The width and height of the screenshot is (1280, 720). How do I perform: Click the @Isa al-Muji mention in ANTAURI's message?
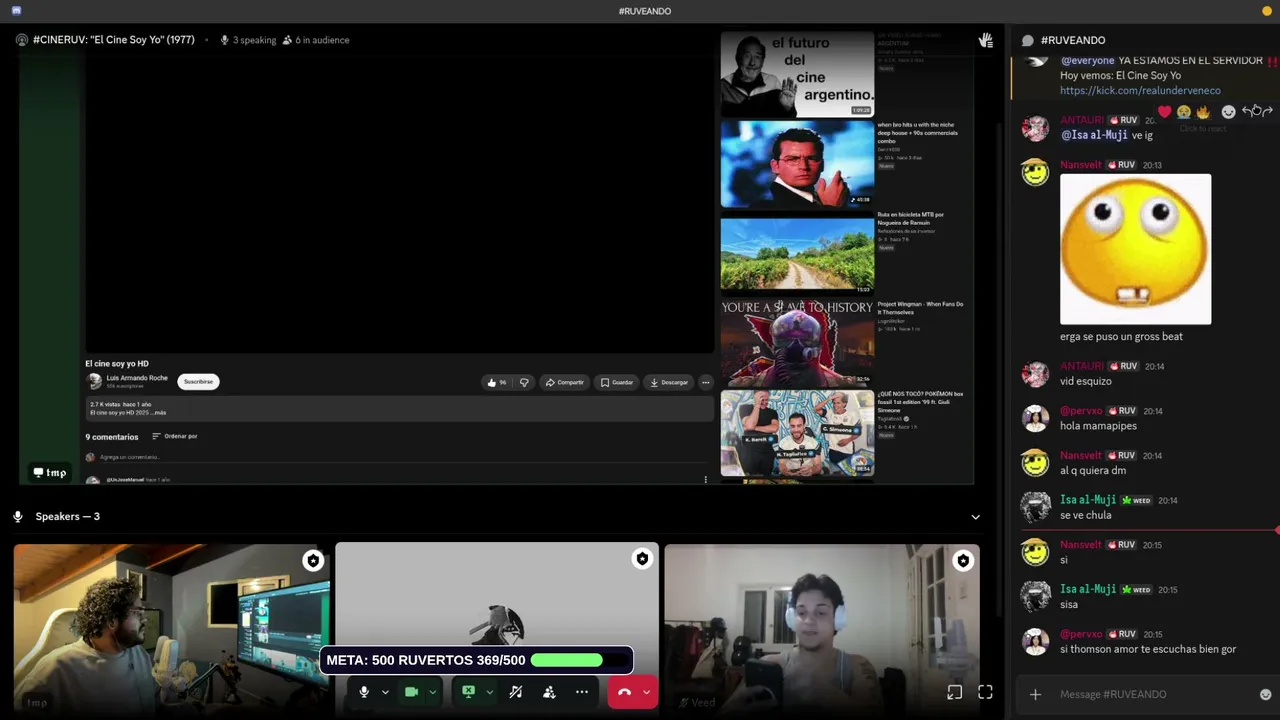pyautogui.click(x=1094, y=135)
